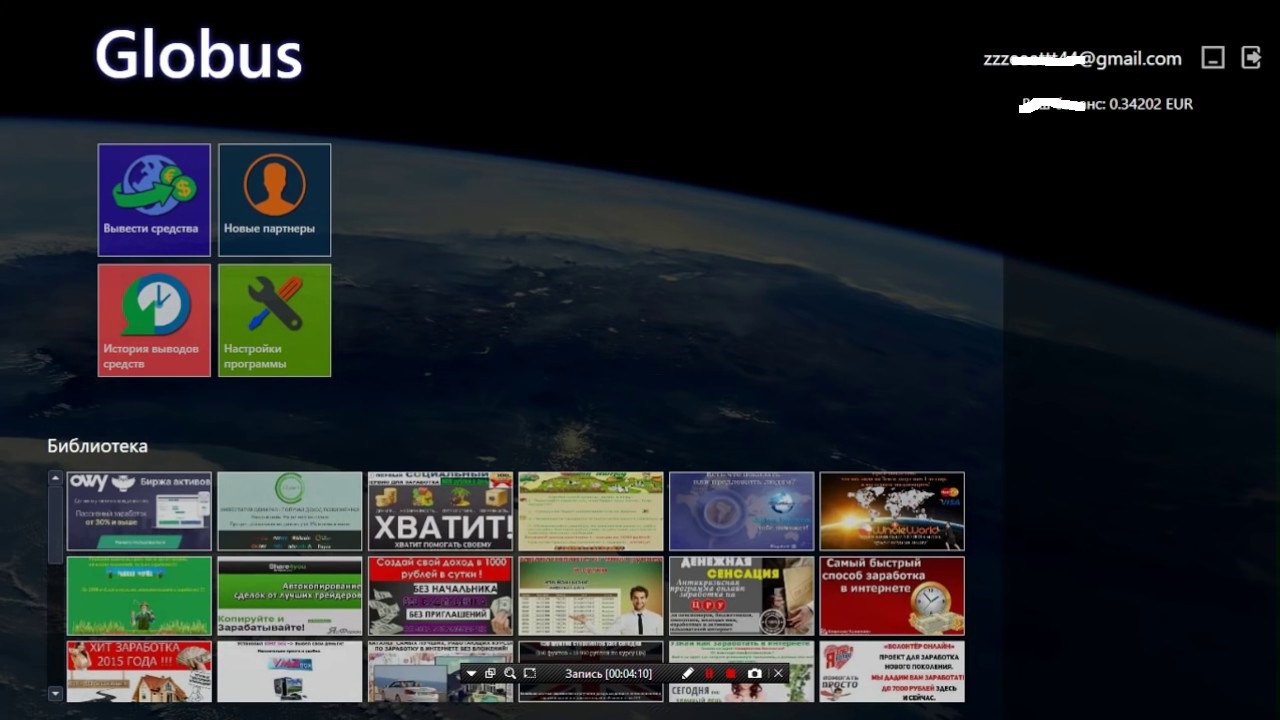The image size is (1280, 720).
Task: Open the История выводов средств tile
Action: click(x=154, y=320)
